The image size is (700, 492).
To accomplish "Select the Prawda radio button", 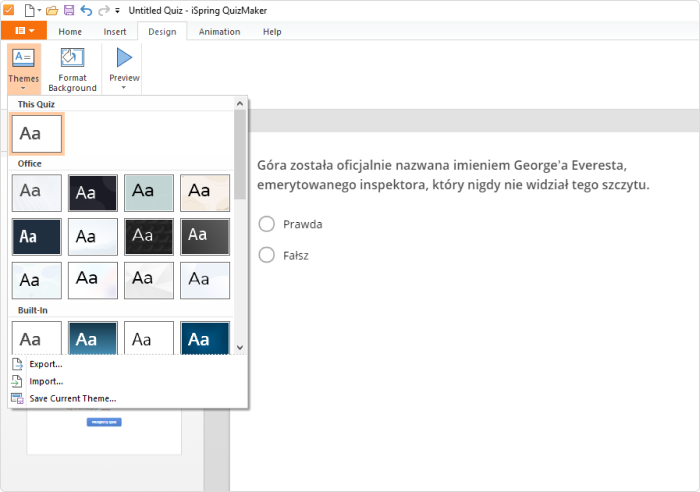I will [x=267, y=224].
